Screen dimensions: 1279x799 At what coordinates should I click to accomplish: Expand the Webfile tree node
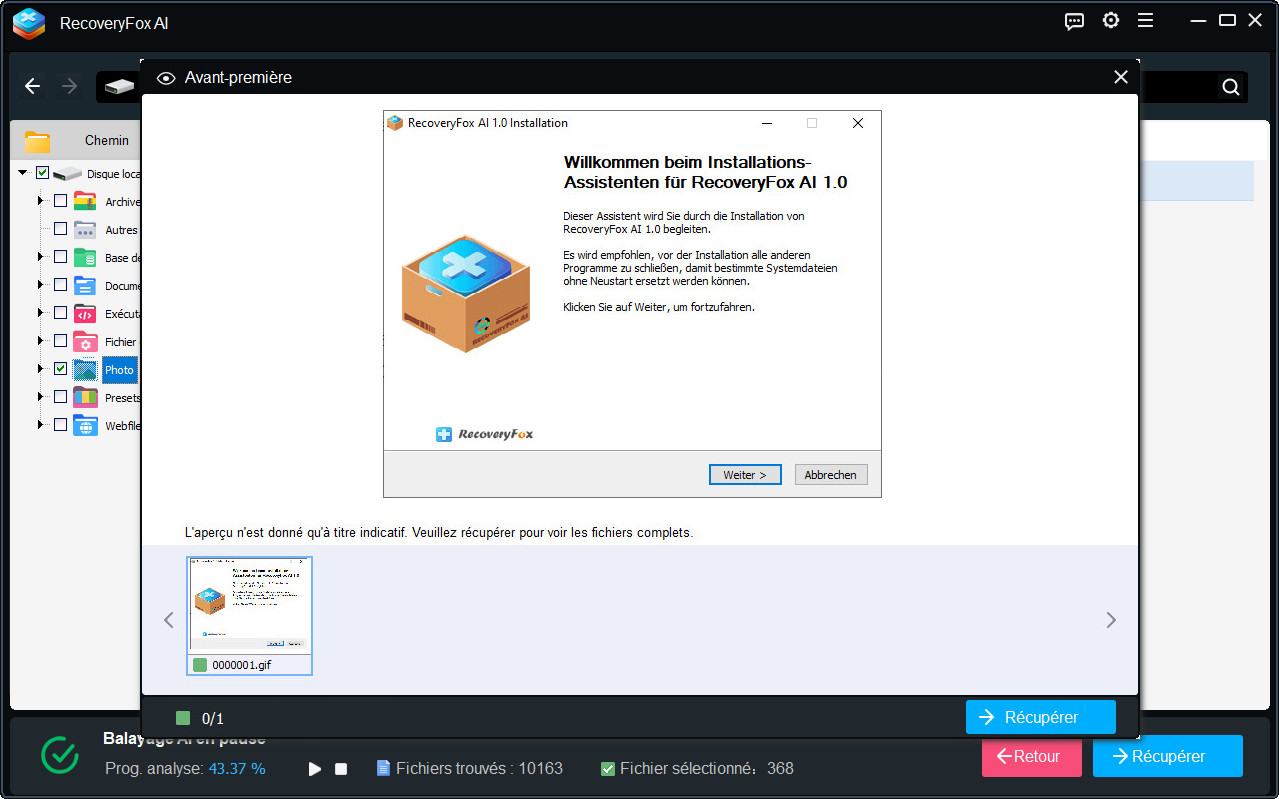(41, 425)
